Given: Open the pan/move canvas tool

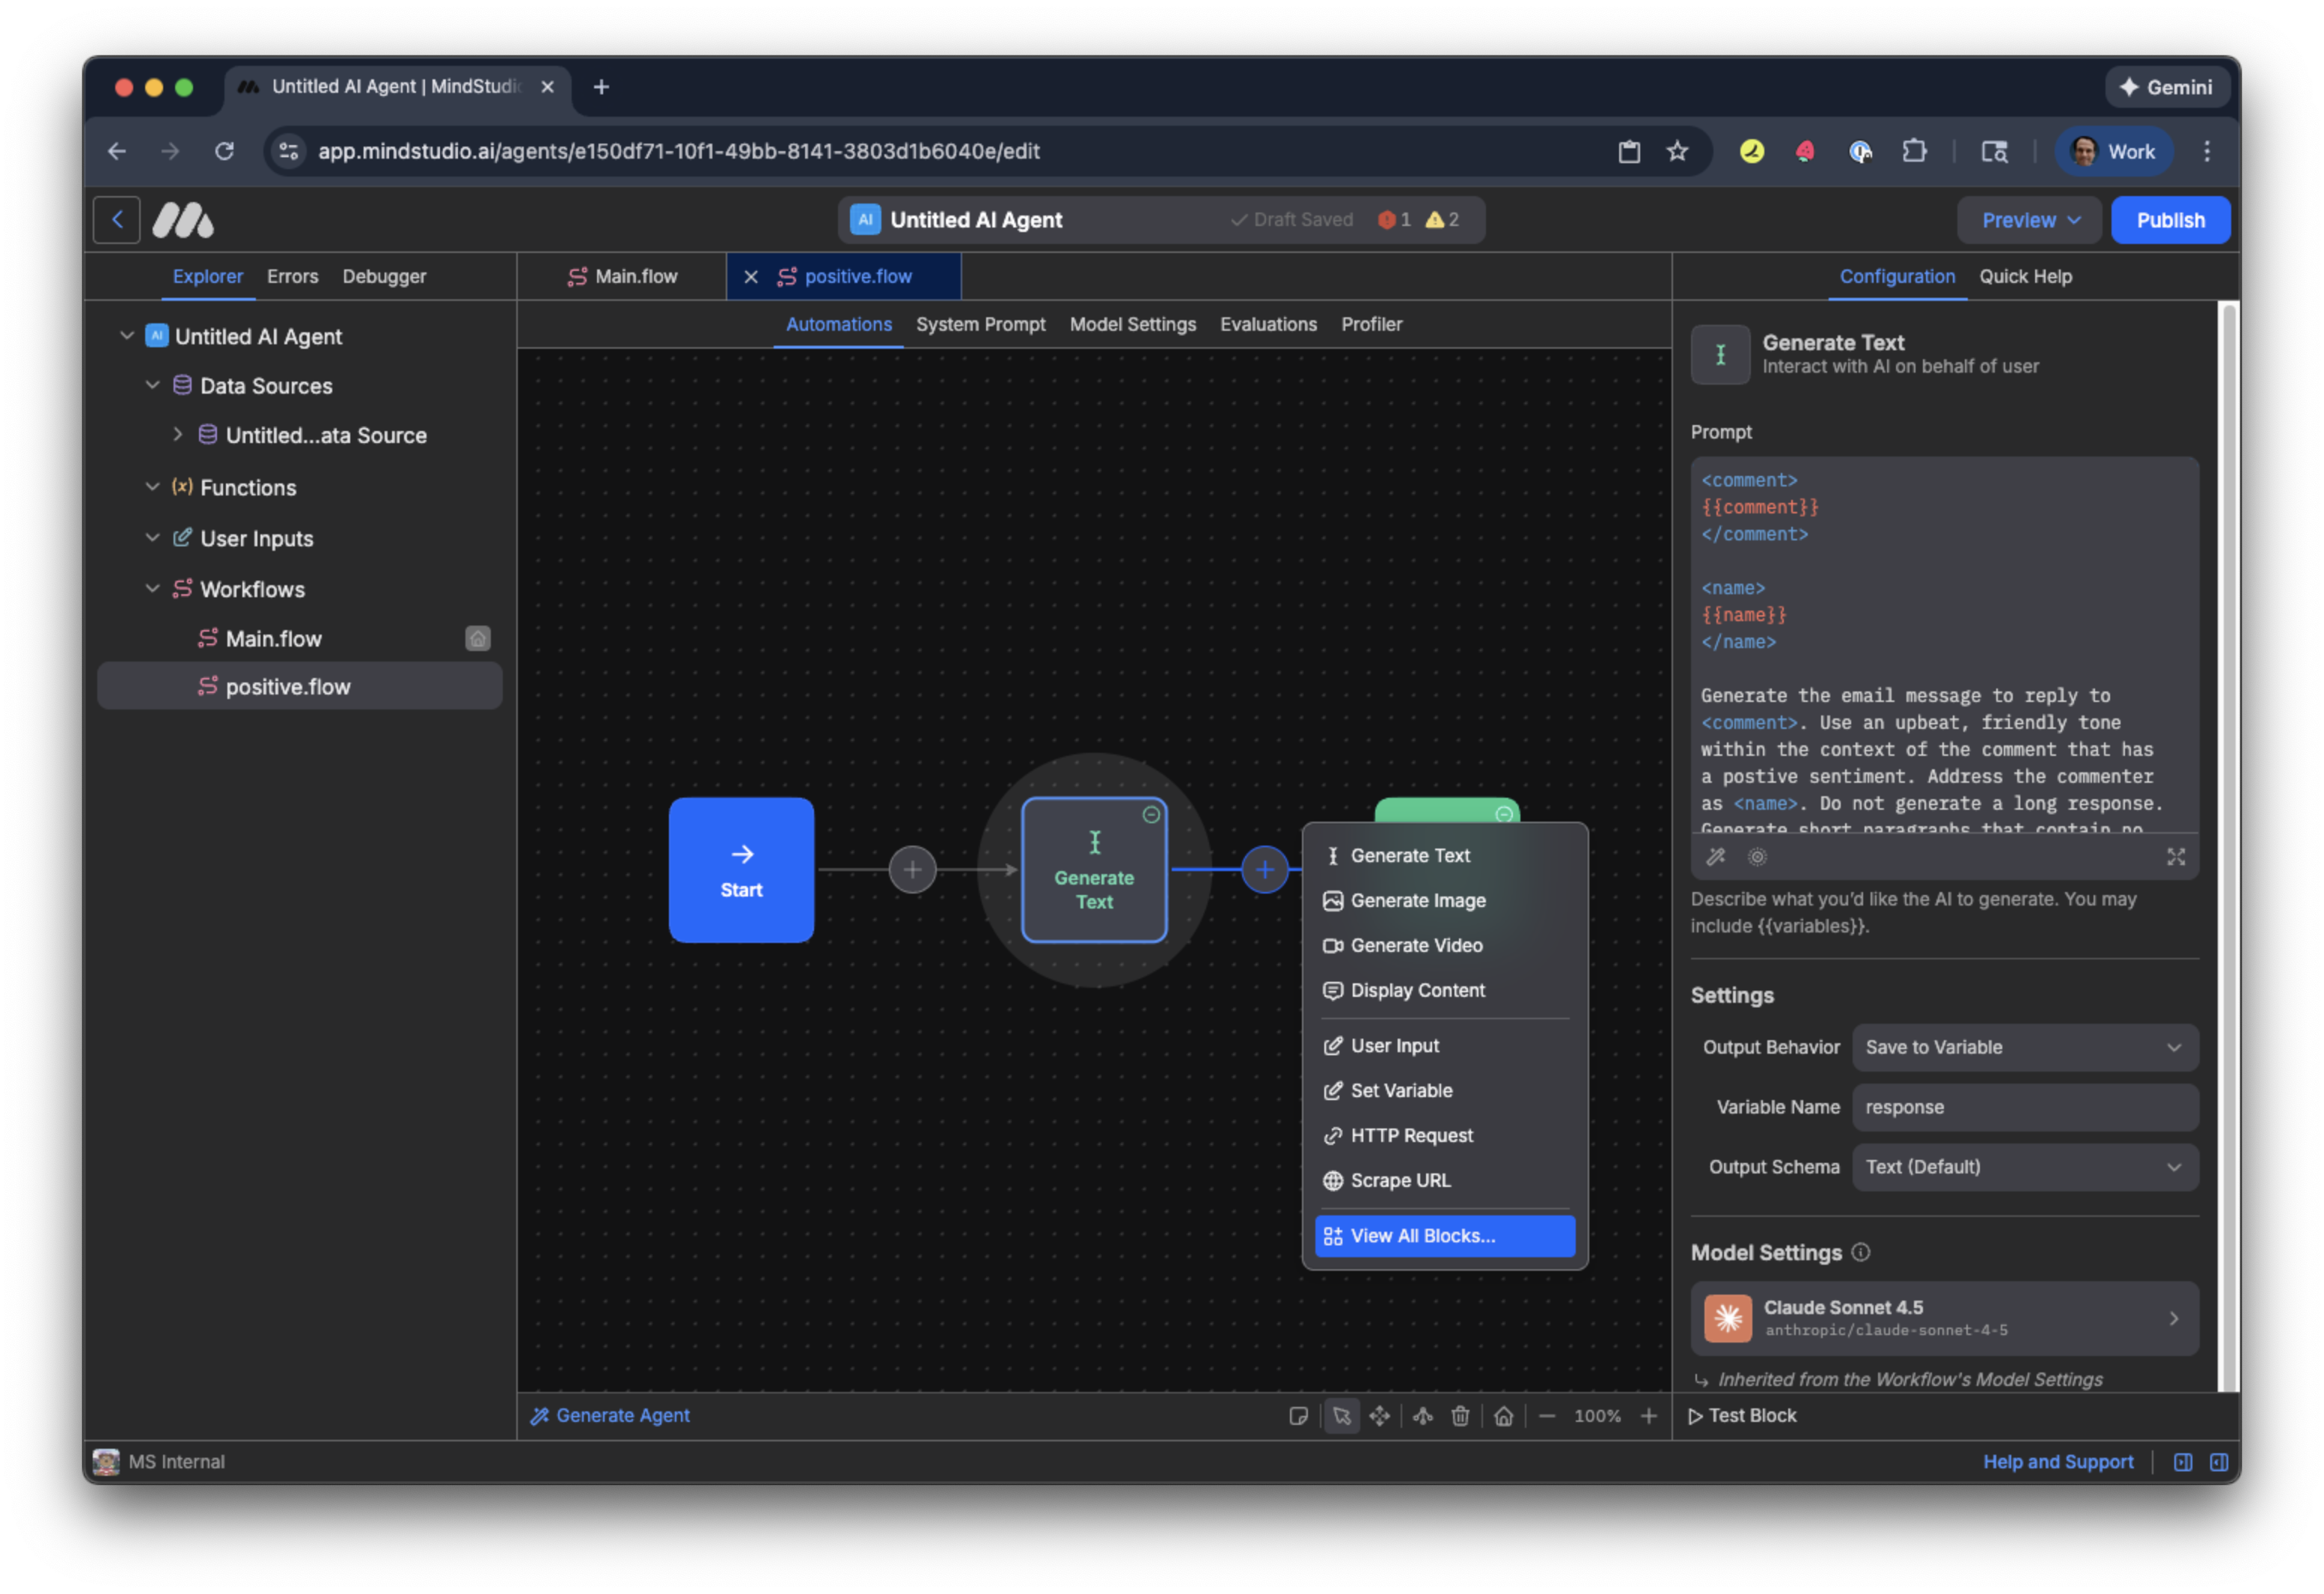Looking at the screenshot, I should pyautogui.click(x=1380, y=1416).
